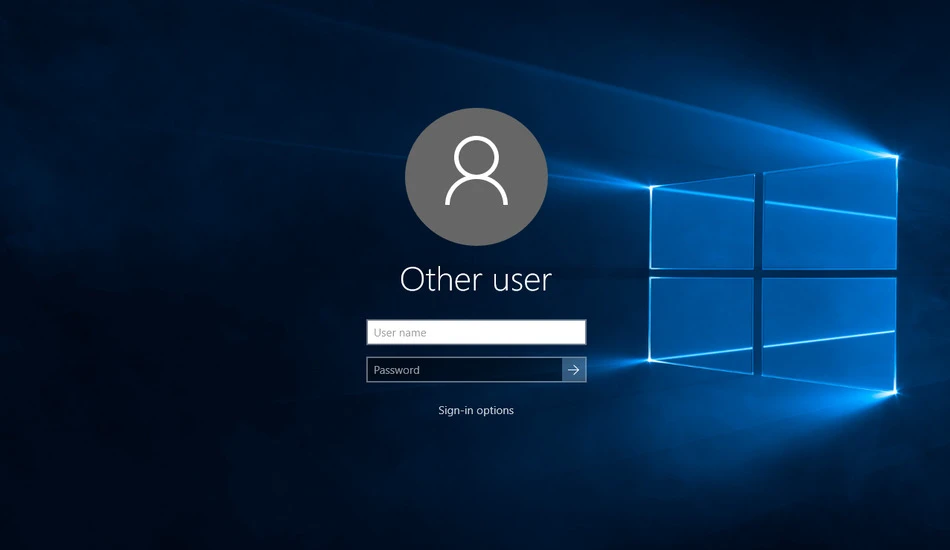Viewport: 950px width, 550px height.
Task: Open Sign-in options link
Action: (476, 410)
